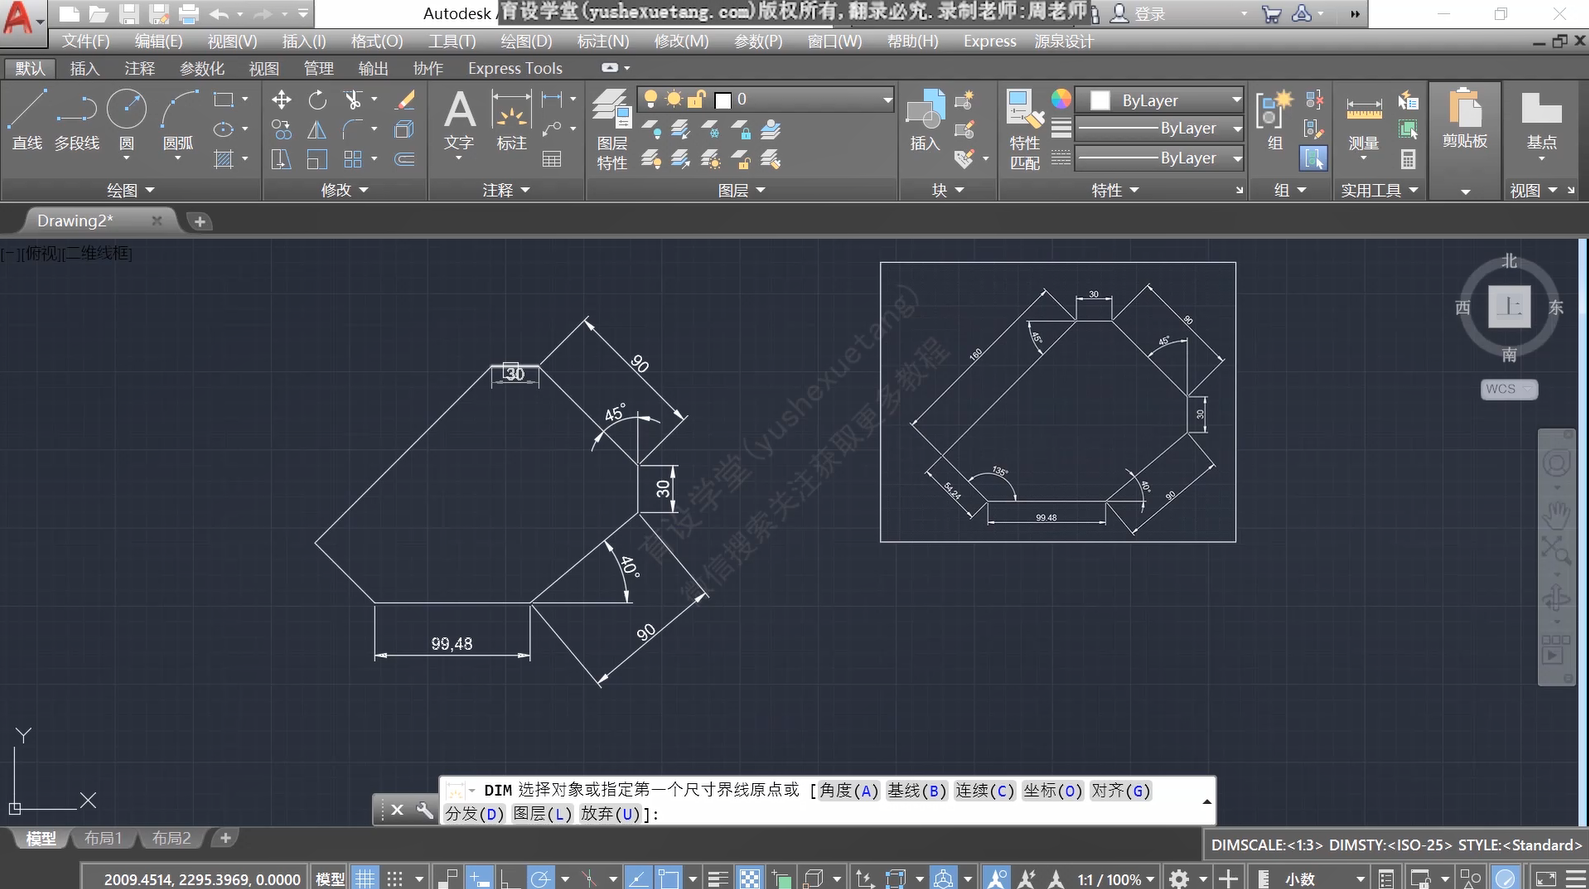
Task: Toggle snap mode in status bar
Action: point(395,878)
